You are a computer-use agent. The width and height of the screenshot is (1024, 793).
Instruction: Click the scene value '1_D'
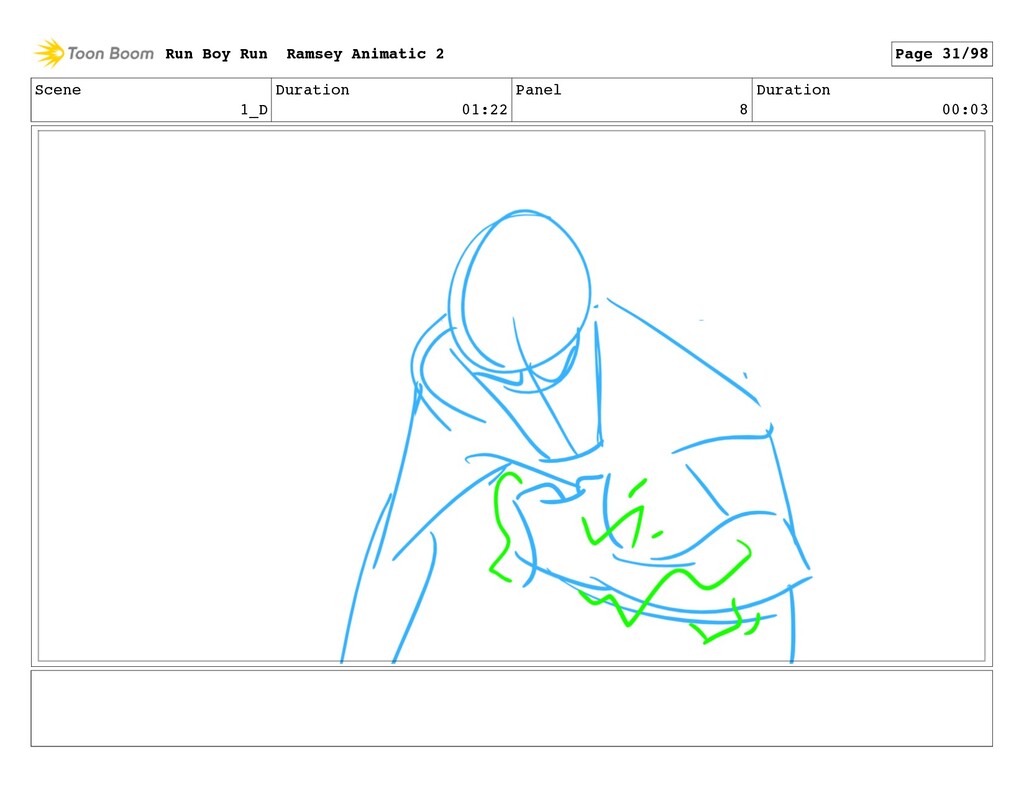(253, 110)
